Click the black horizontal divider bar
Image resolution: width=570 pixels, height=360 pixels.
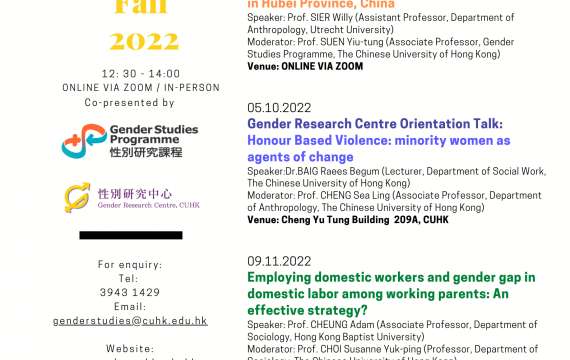(x=131, y=235)
